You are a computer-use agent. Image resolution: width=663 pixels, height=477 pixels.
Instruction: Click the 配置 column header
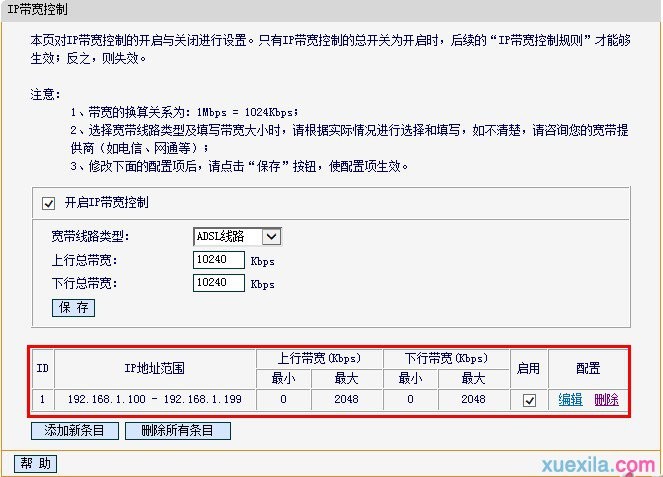[588, 368]
